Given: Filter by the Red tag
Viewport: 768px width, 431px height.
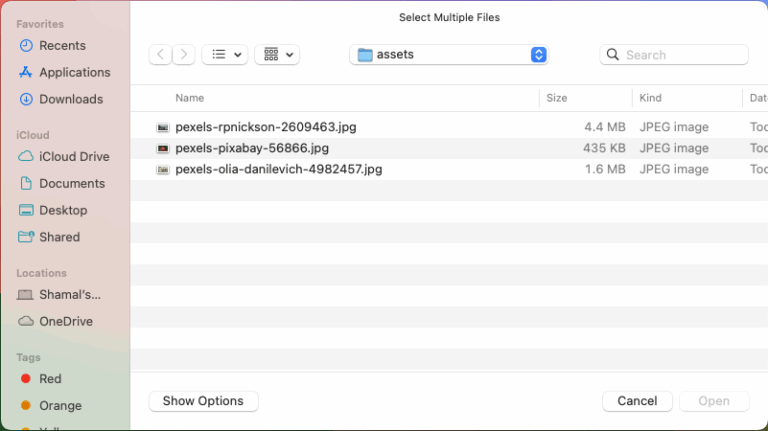Looking at the screenshot, I should 41,379.
